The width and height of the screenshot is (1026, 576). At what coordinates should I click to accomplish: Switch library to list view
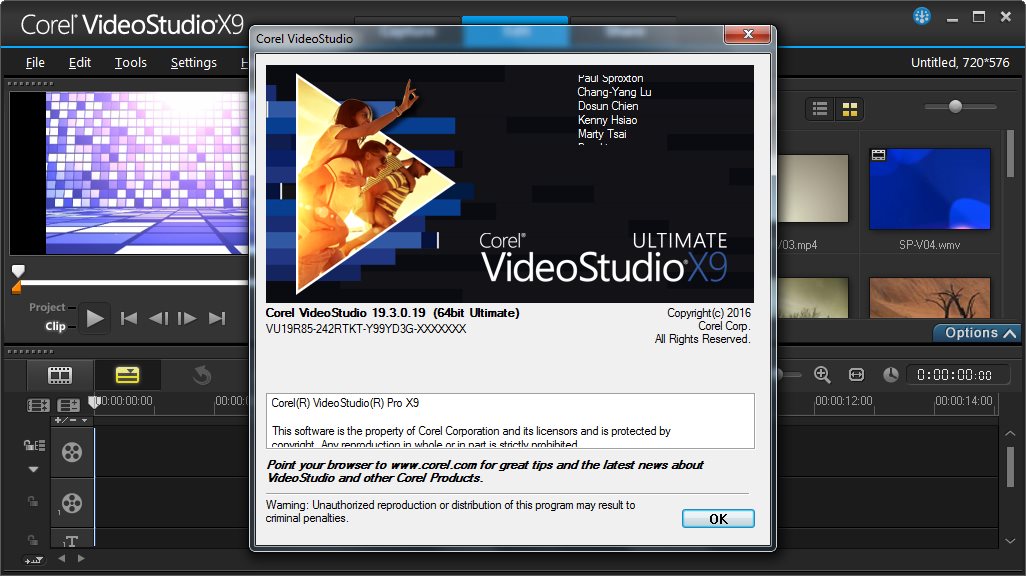(820, 109)
